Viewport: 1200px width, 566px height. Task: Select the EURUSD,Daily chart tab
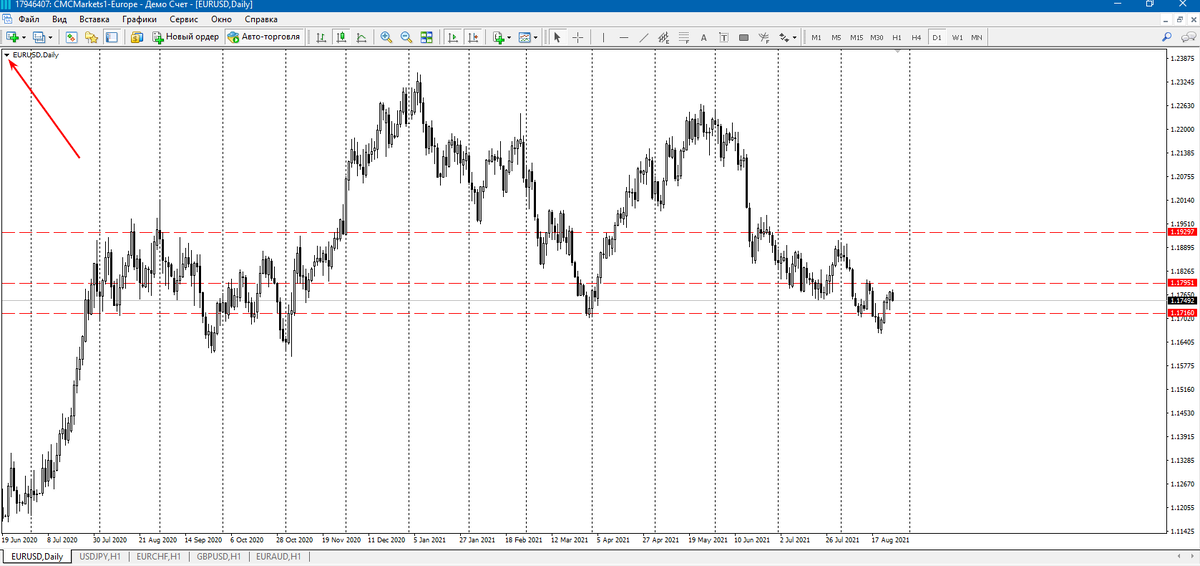(36, 556)
